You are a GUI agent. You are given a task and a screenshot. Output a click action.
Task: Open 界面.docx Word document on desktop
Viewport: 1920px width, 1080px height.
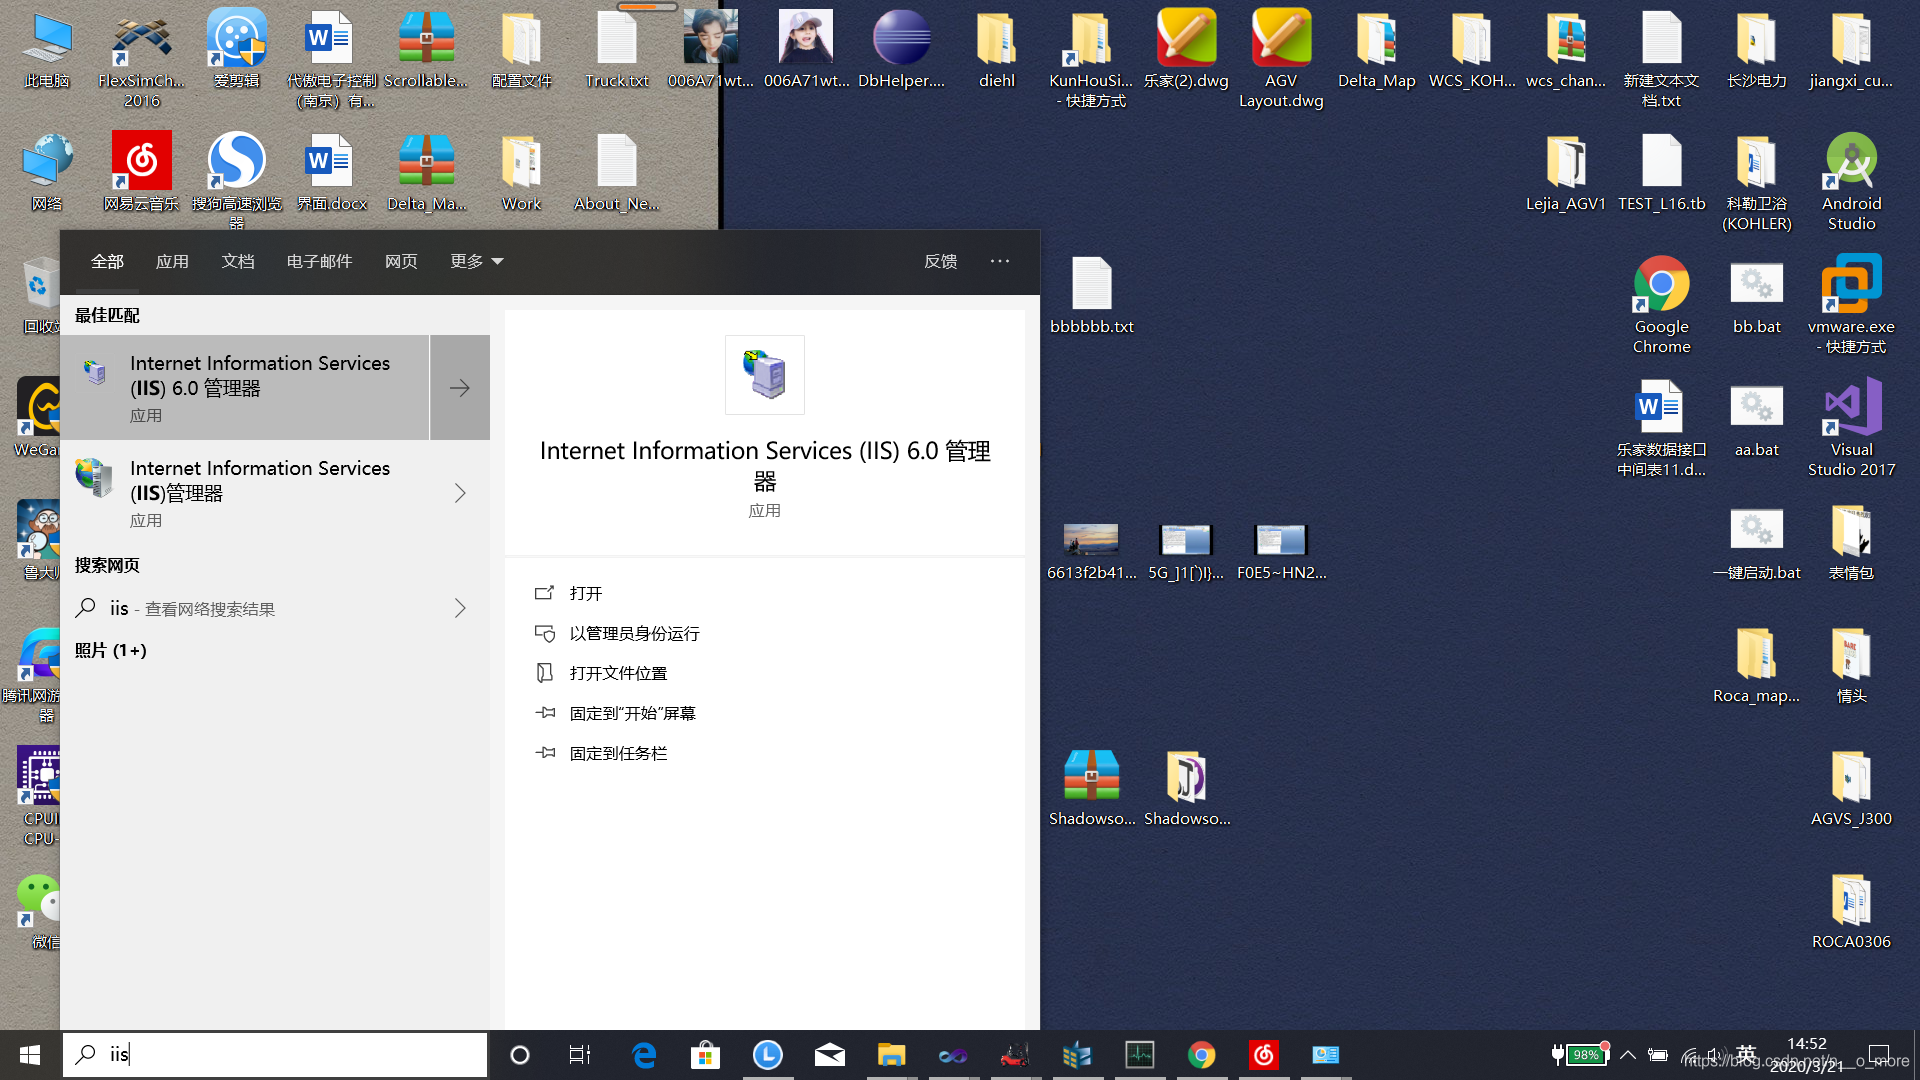tap(331, 172)
